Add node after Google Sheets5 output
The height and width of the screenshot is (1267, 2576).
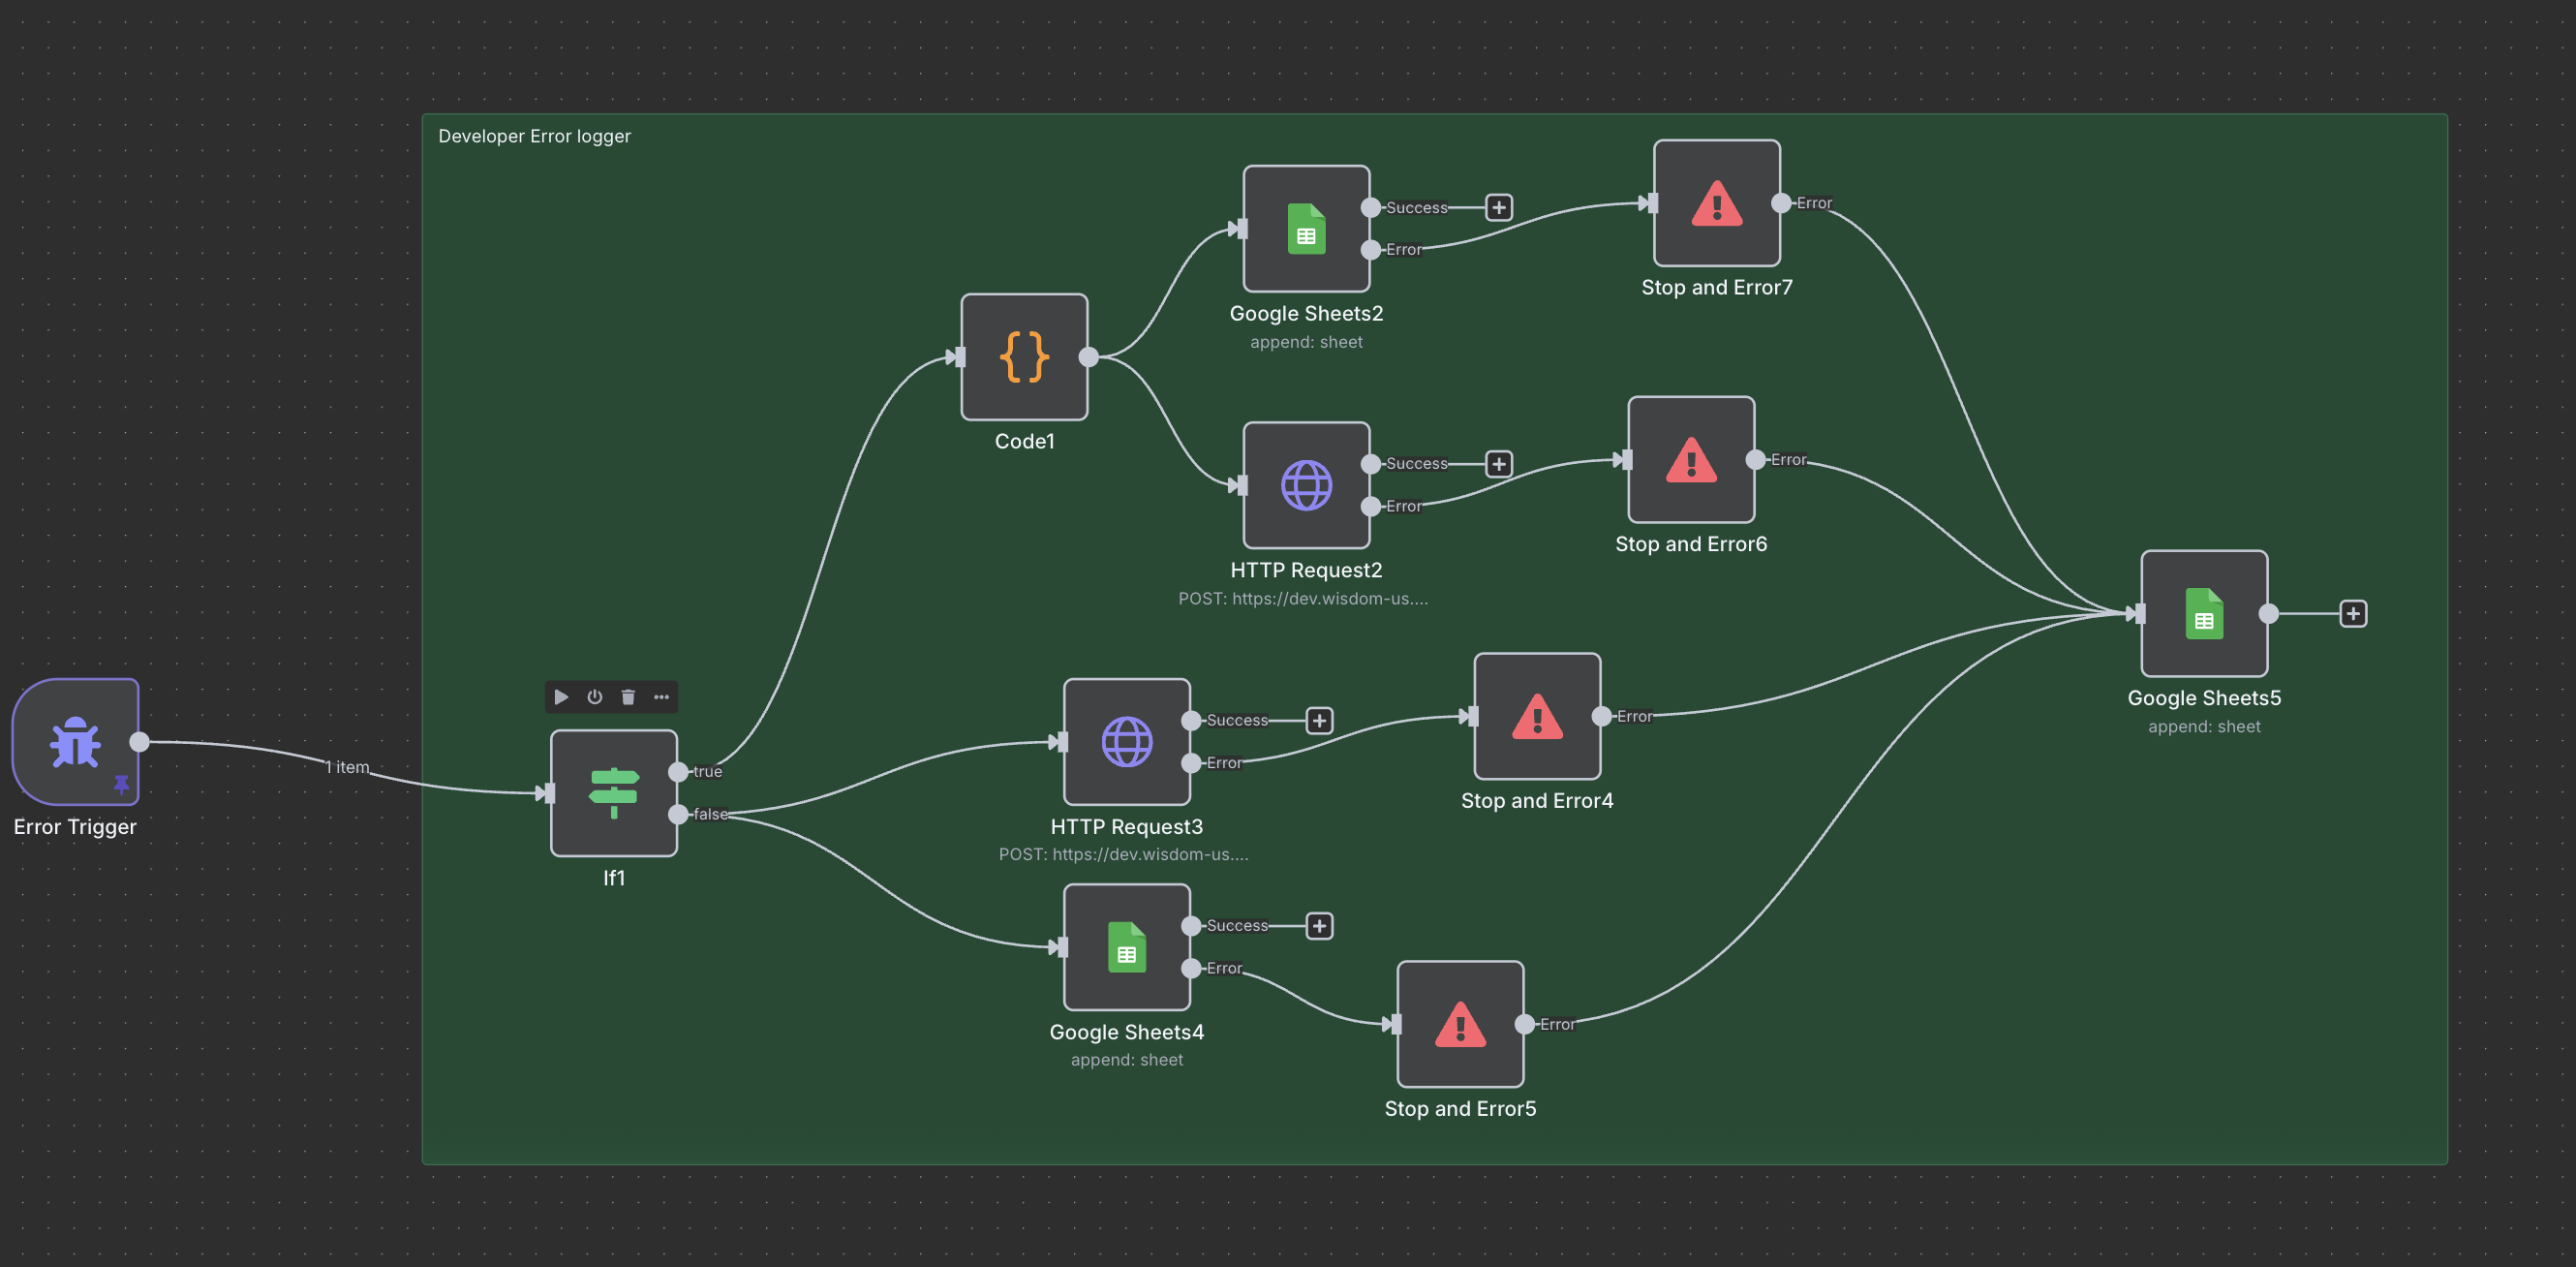2354,614
